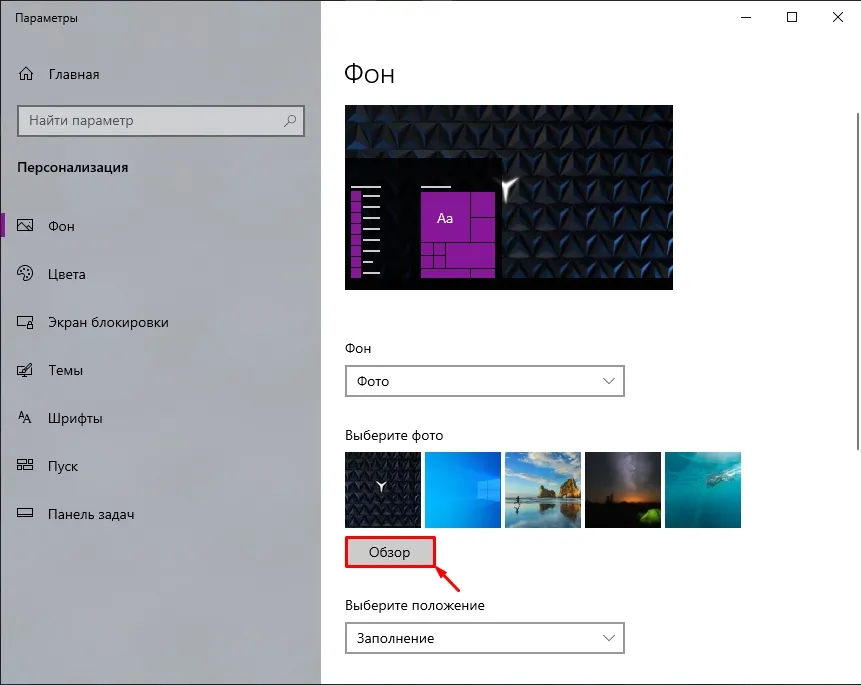Choose the night sky tent wallpaper thumbnail
861x685 pixels.
coord(623,489)
